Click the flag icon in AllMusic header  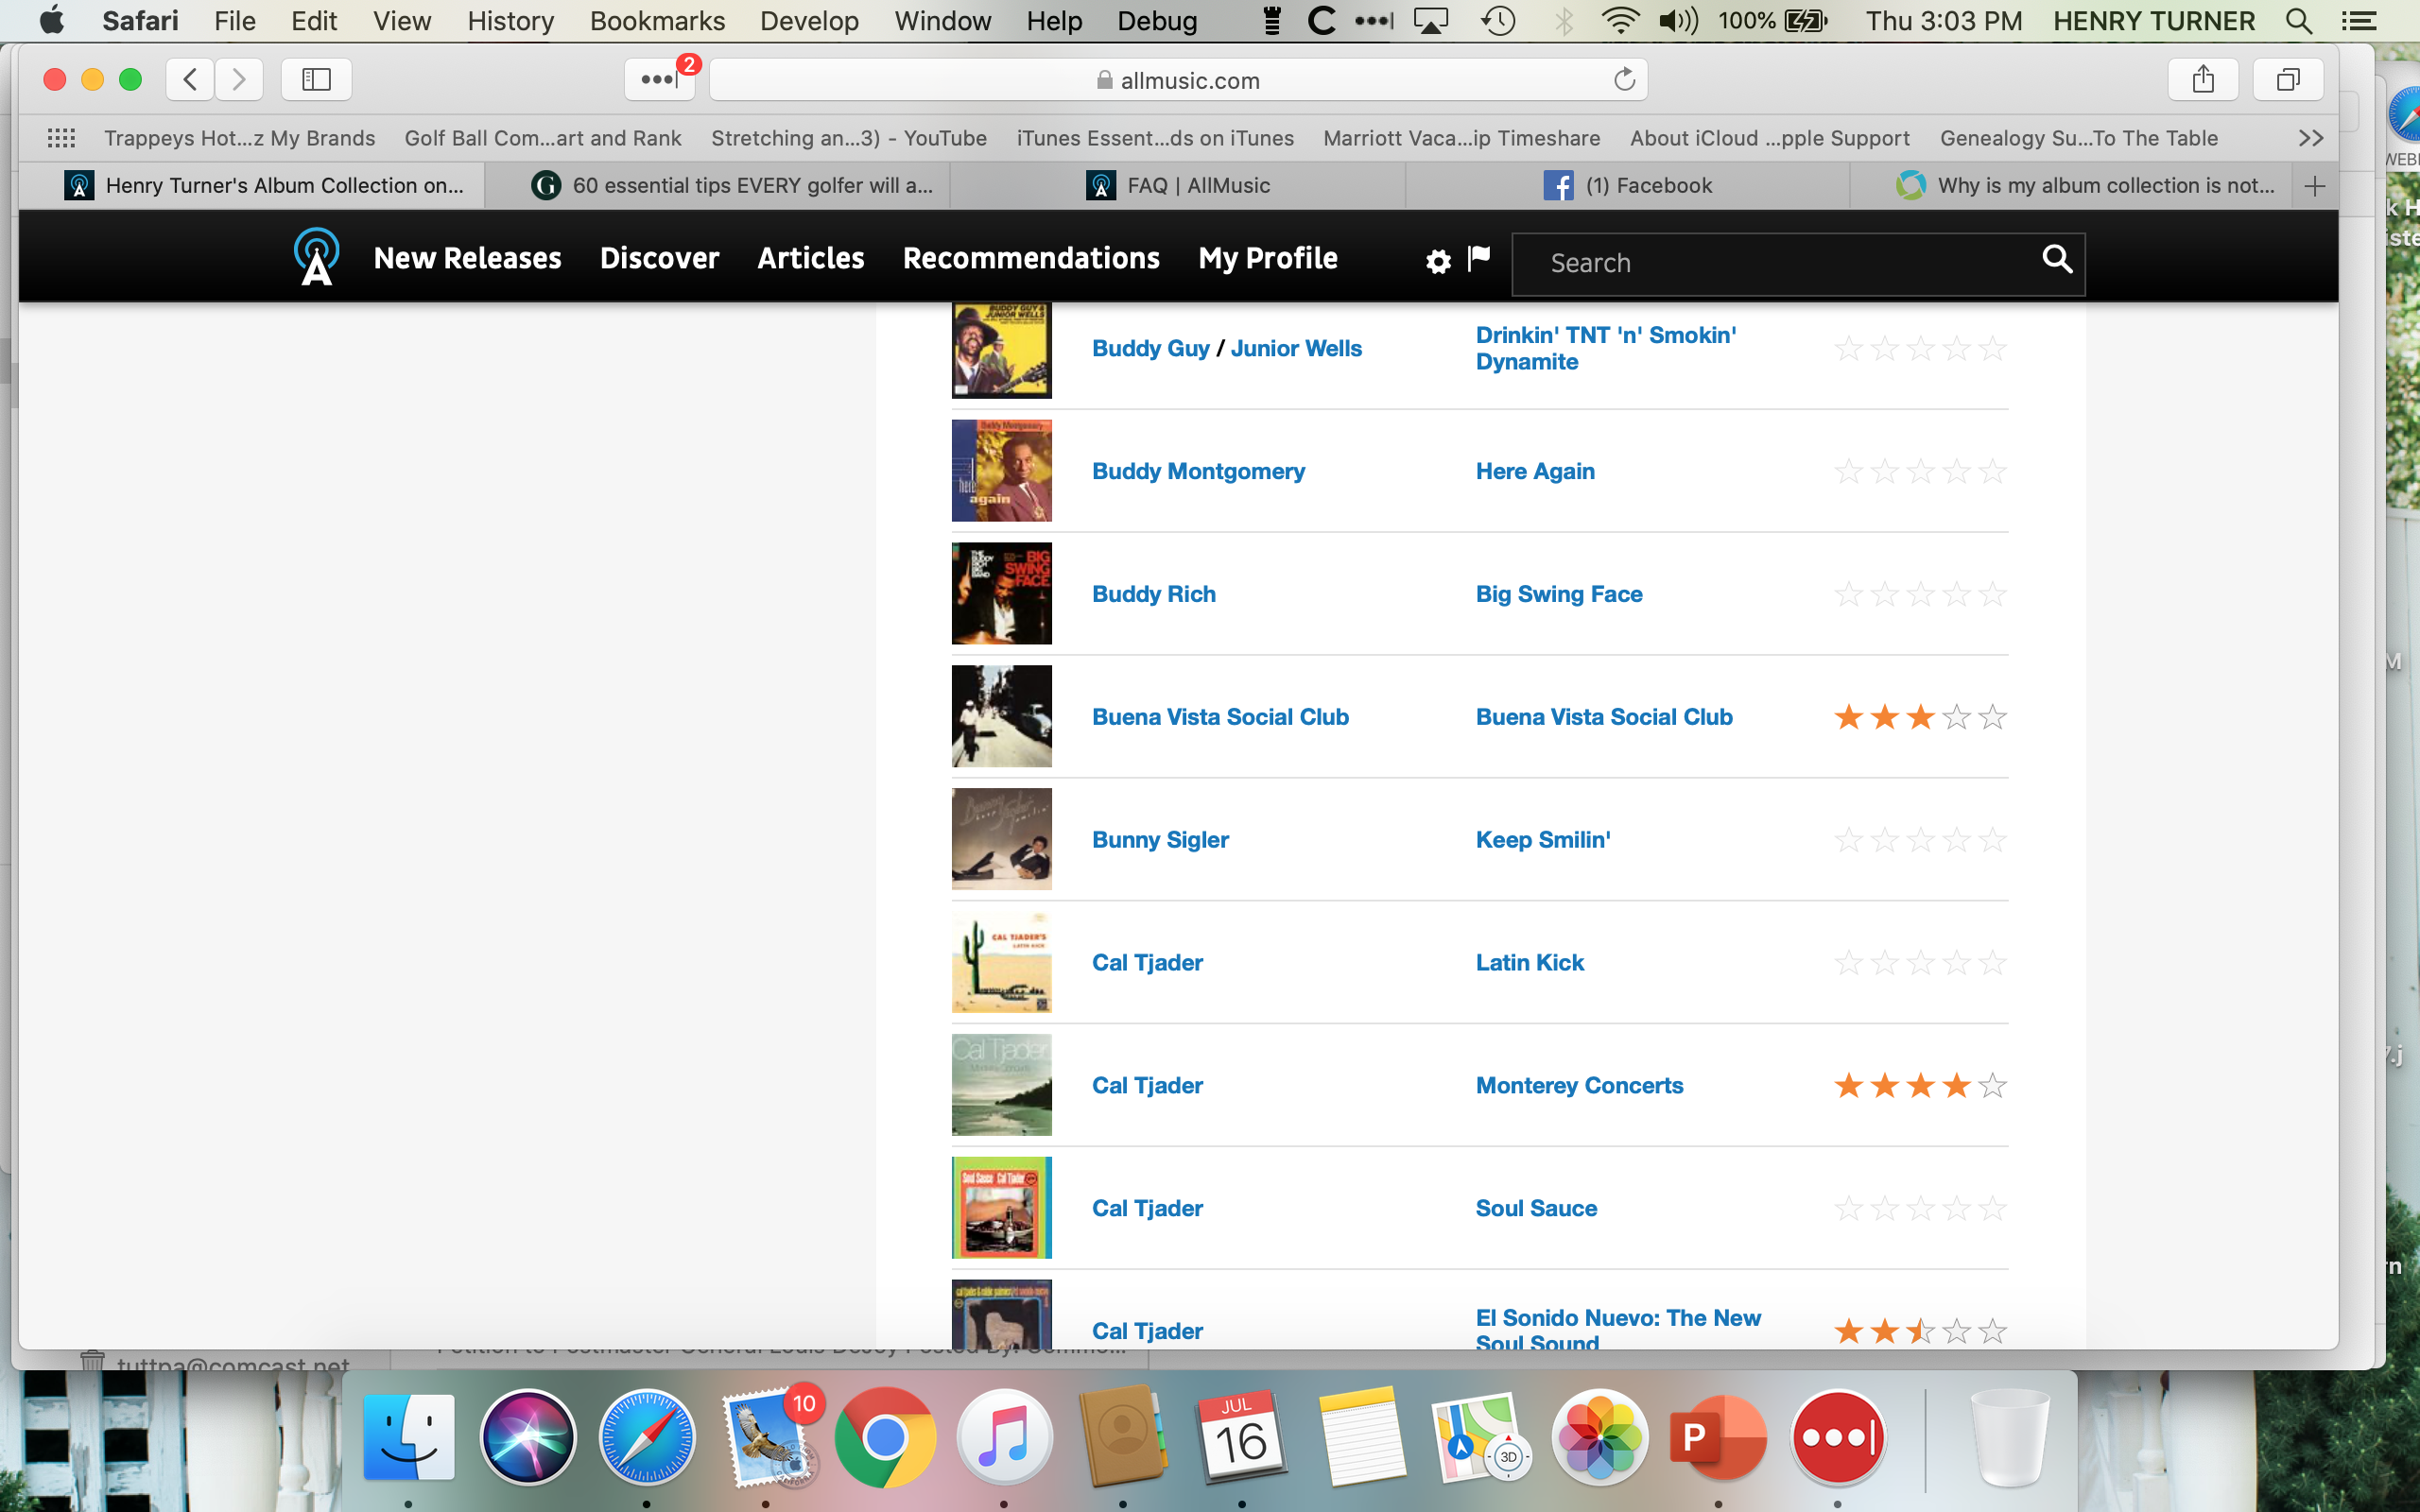click(1478, 259)
